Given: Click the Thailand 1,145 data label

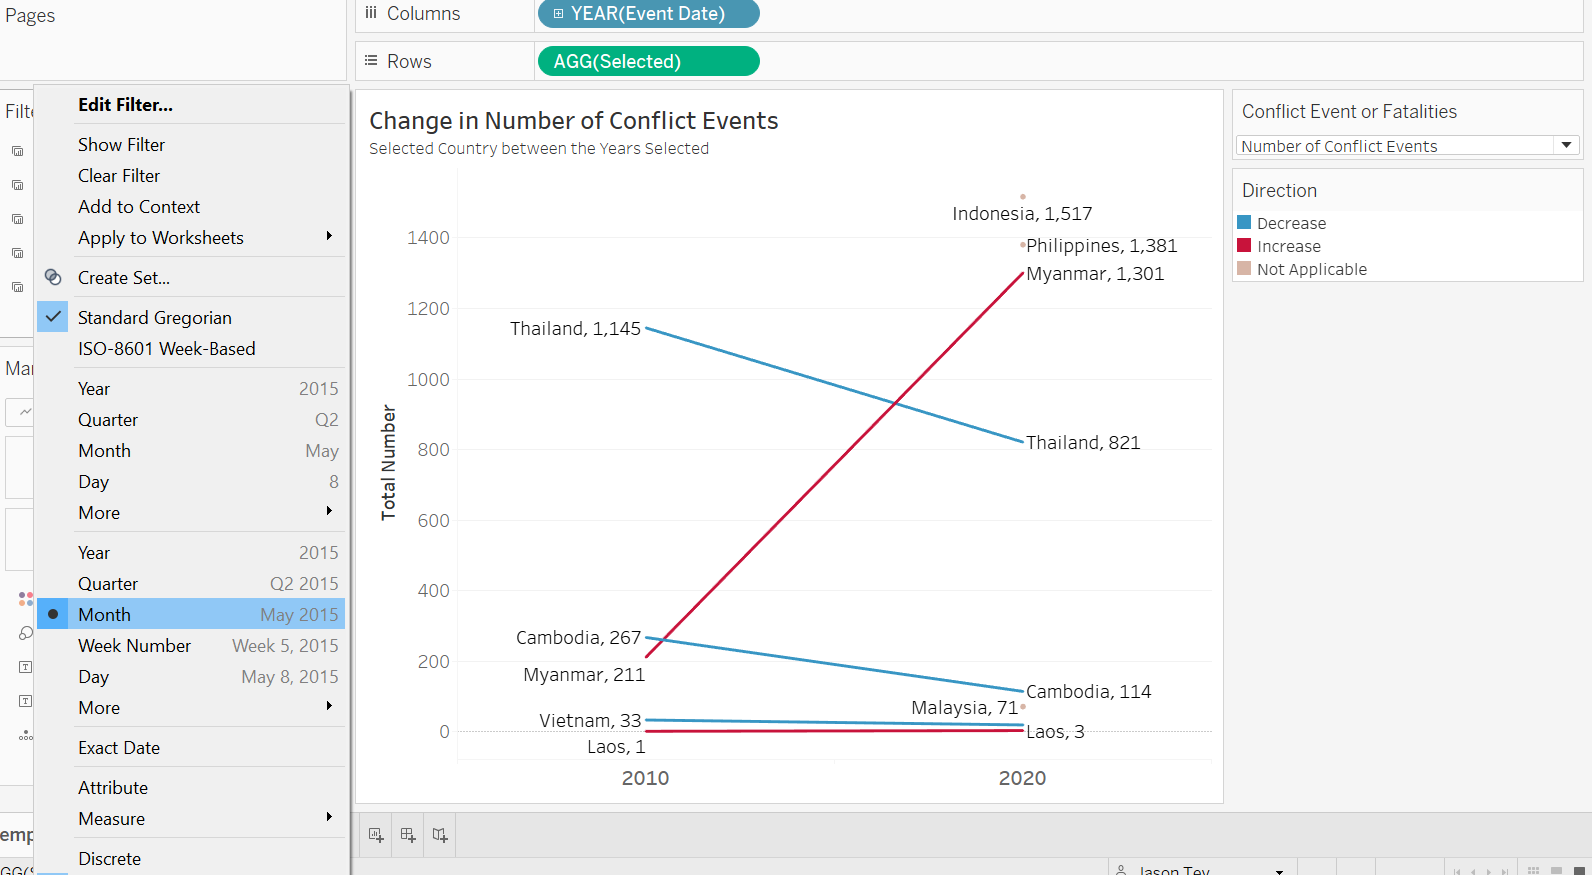Looking at the screenshot, I should 575,329.
